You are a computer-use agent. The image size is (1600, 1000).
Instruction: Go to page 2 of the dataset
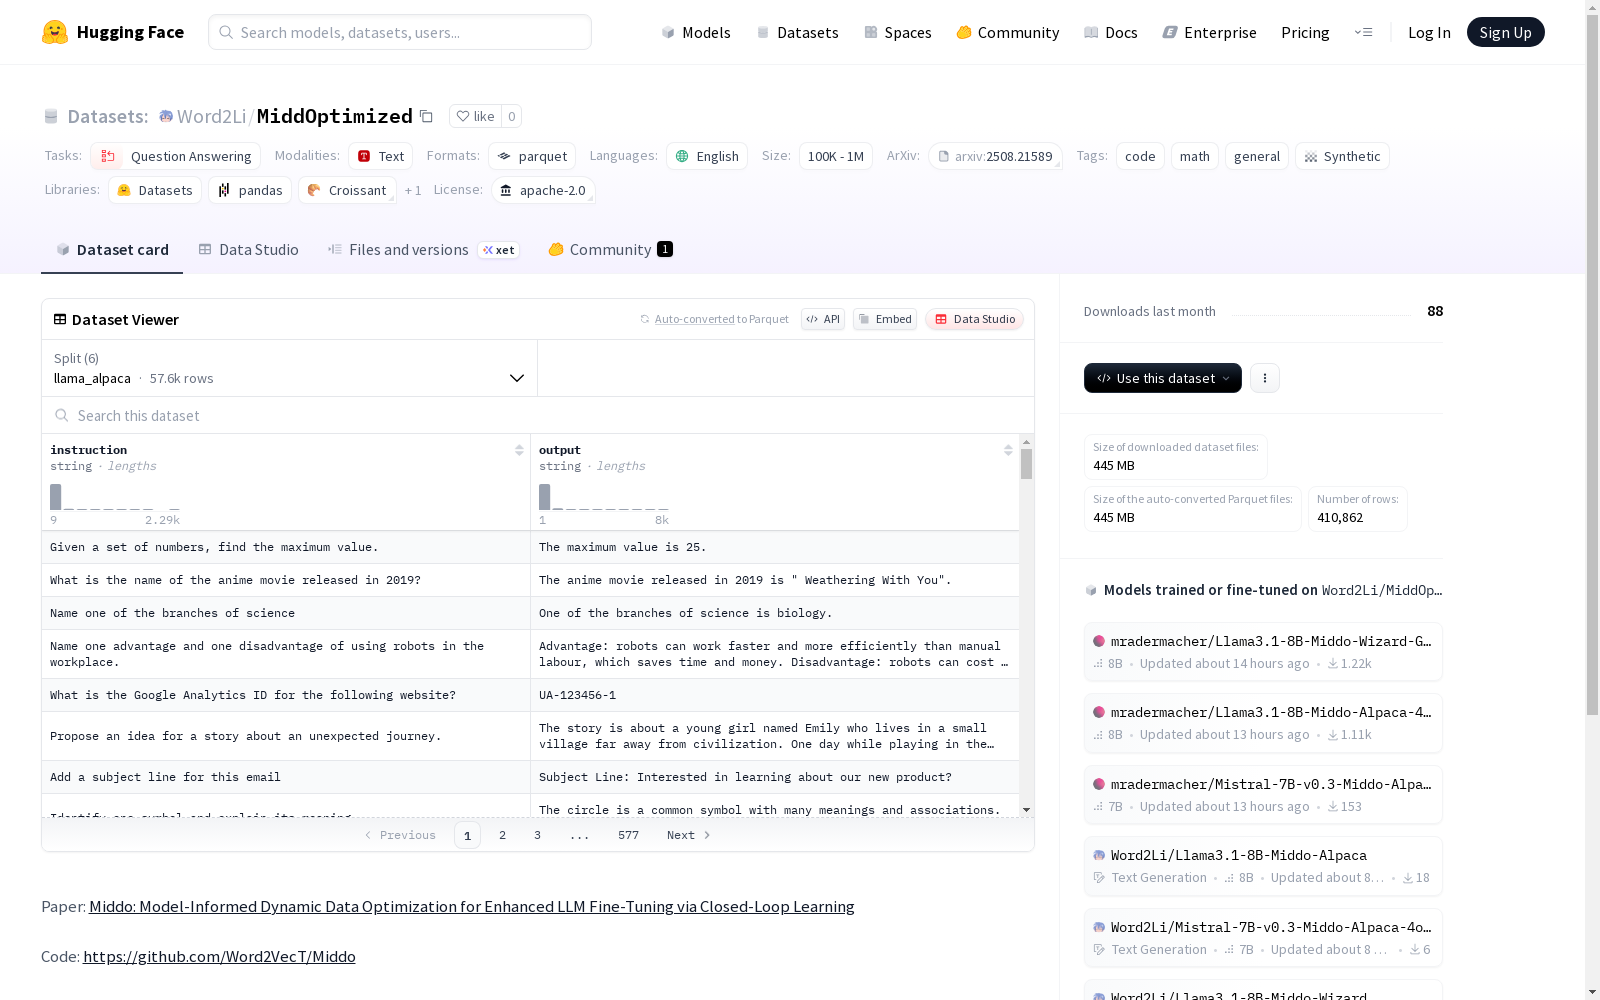[x=502, y=835]
